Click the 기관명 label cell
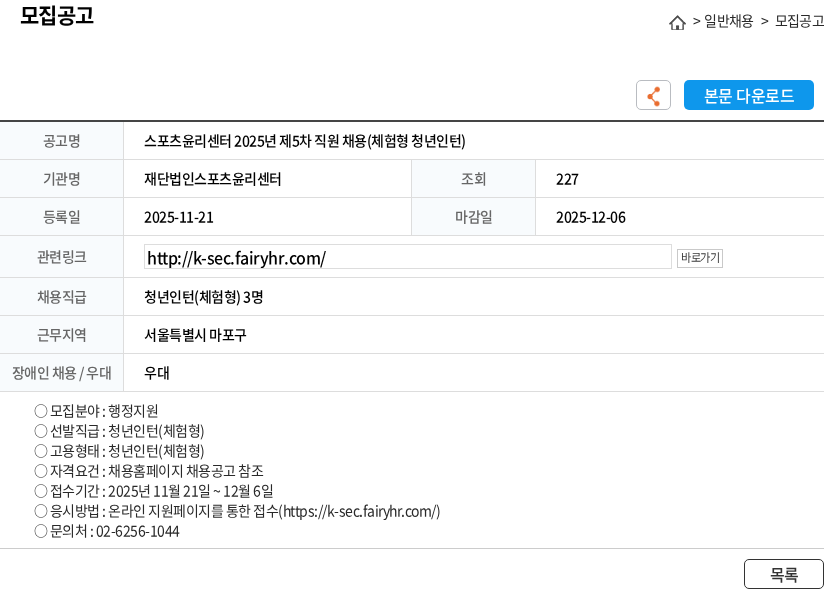The width and height of the screenshot is (824, 589). click(61, 179)
